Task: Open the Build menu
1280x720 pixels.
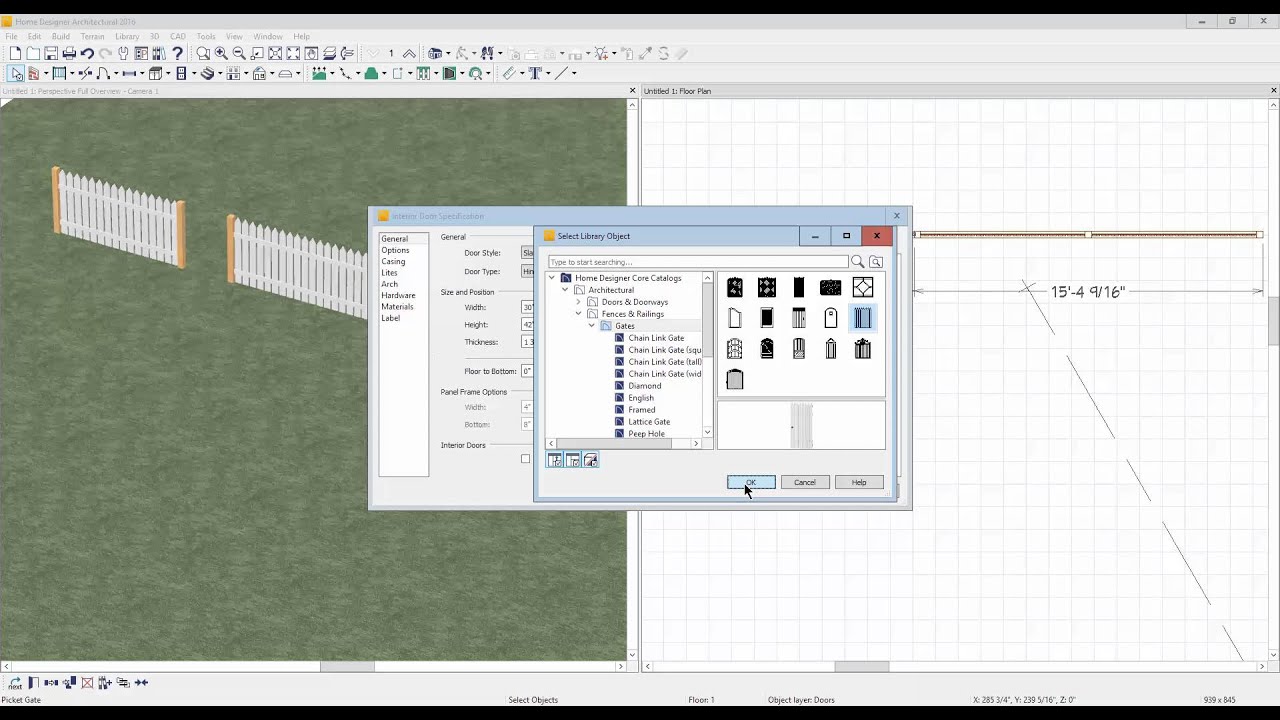Action: pos(61,36)
